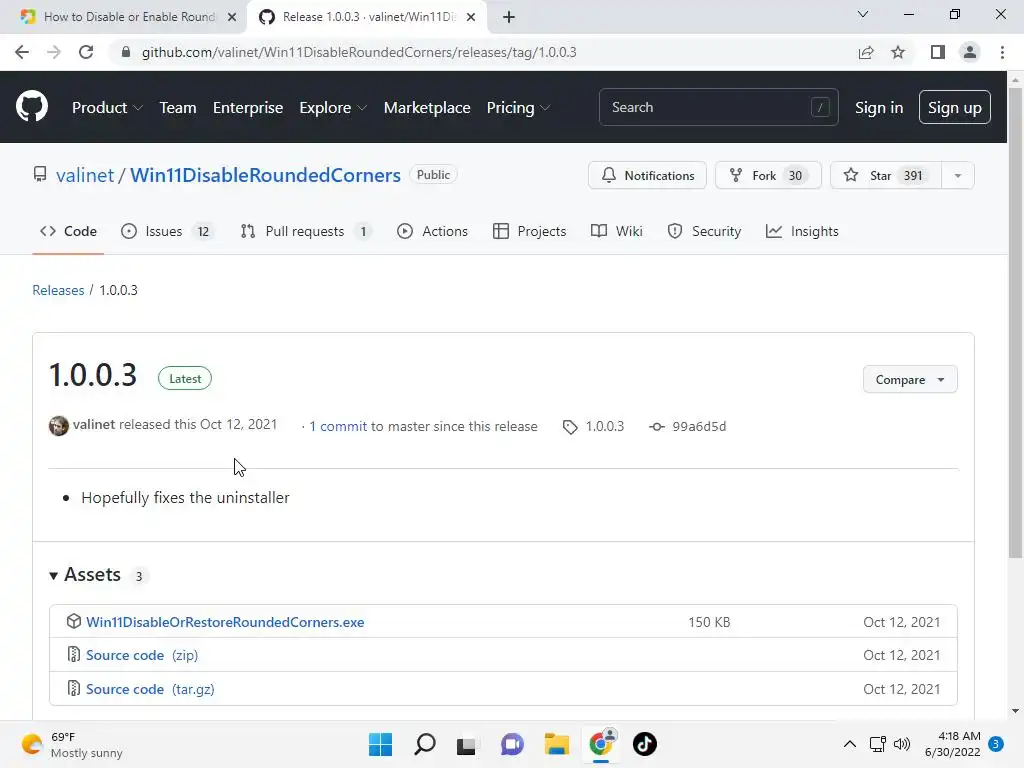
Task: Fork the repository
Action: point(768,176)
